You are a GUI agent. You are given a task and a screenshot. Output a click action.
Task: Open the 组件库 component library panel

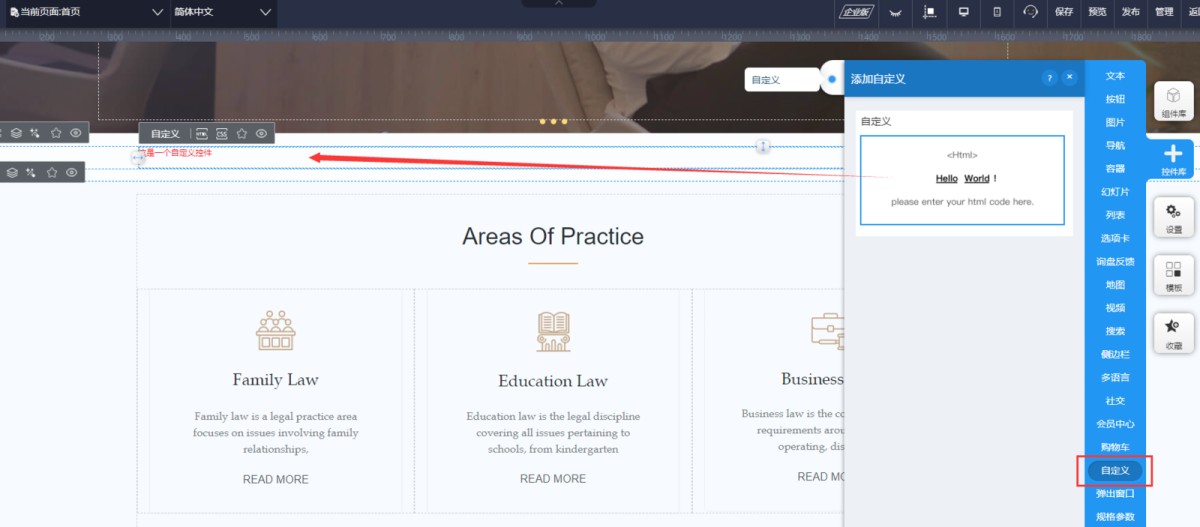1174,101
